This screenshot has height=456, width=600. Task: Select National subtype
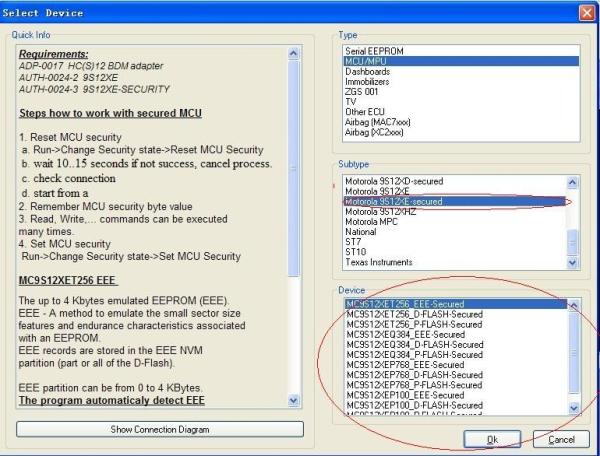(455, 232)
